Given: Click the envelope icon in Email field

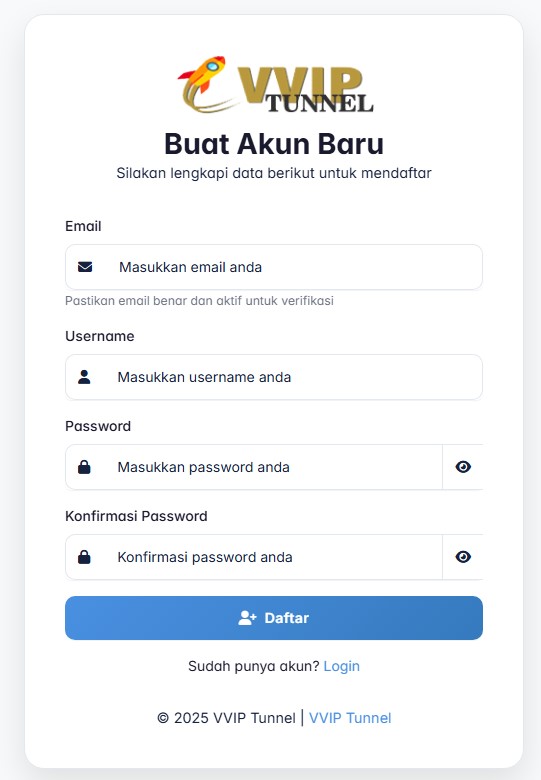Looking at the screenshot, I should (x=85, y=267).
